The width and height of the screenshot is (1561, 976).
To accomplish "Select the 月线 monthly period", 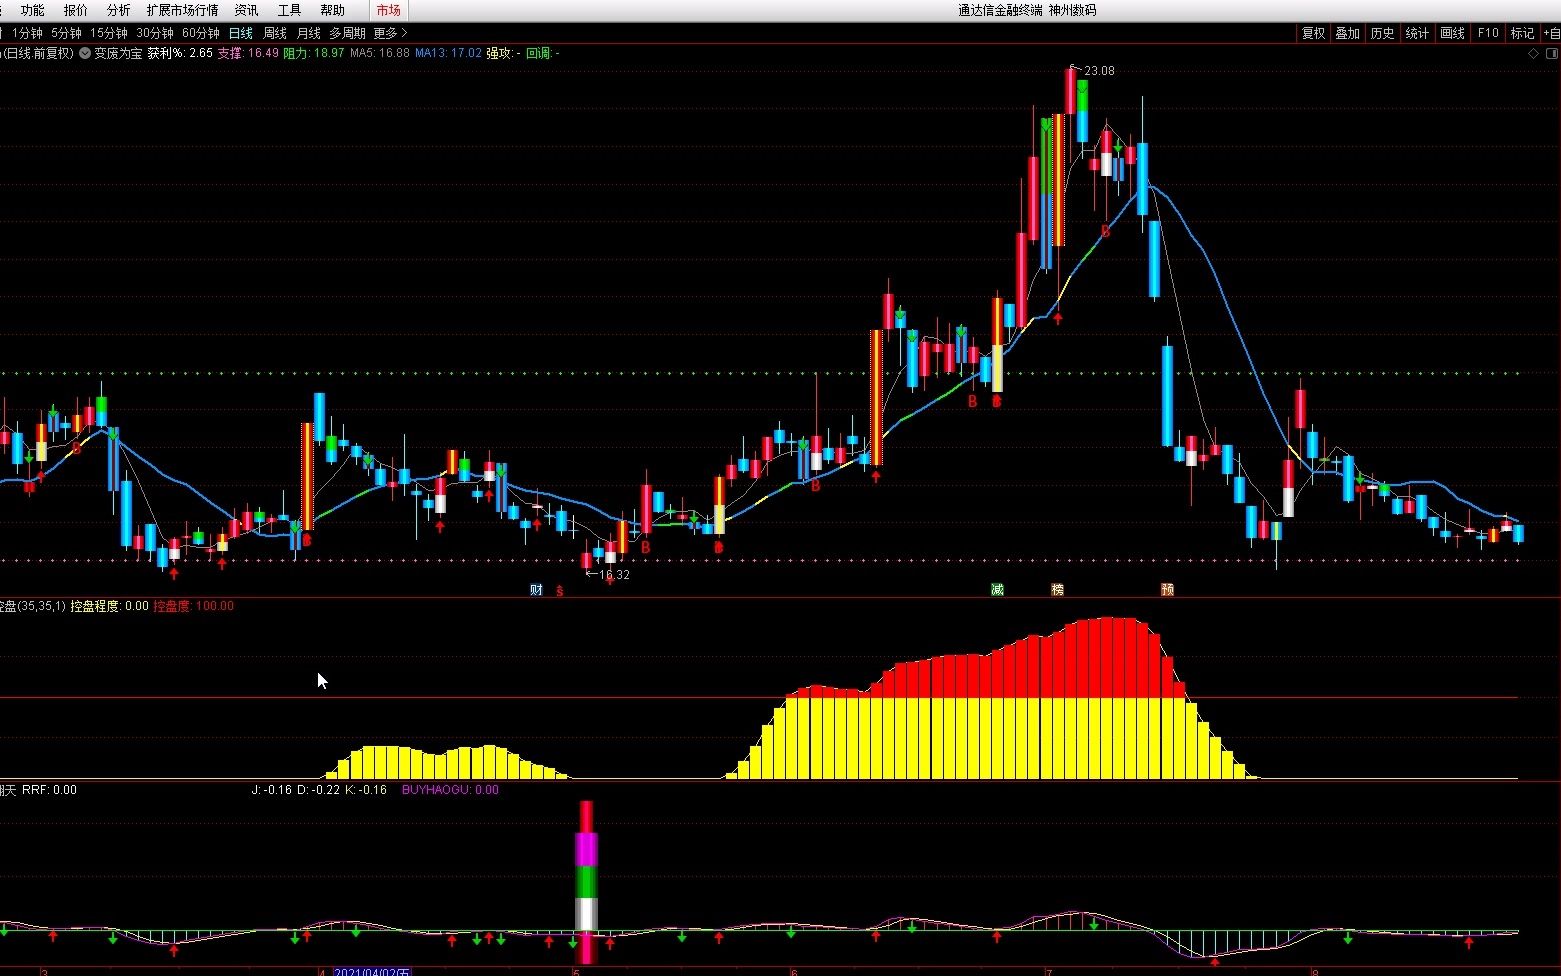I will [x=308, y=33].
